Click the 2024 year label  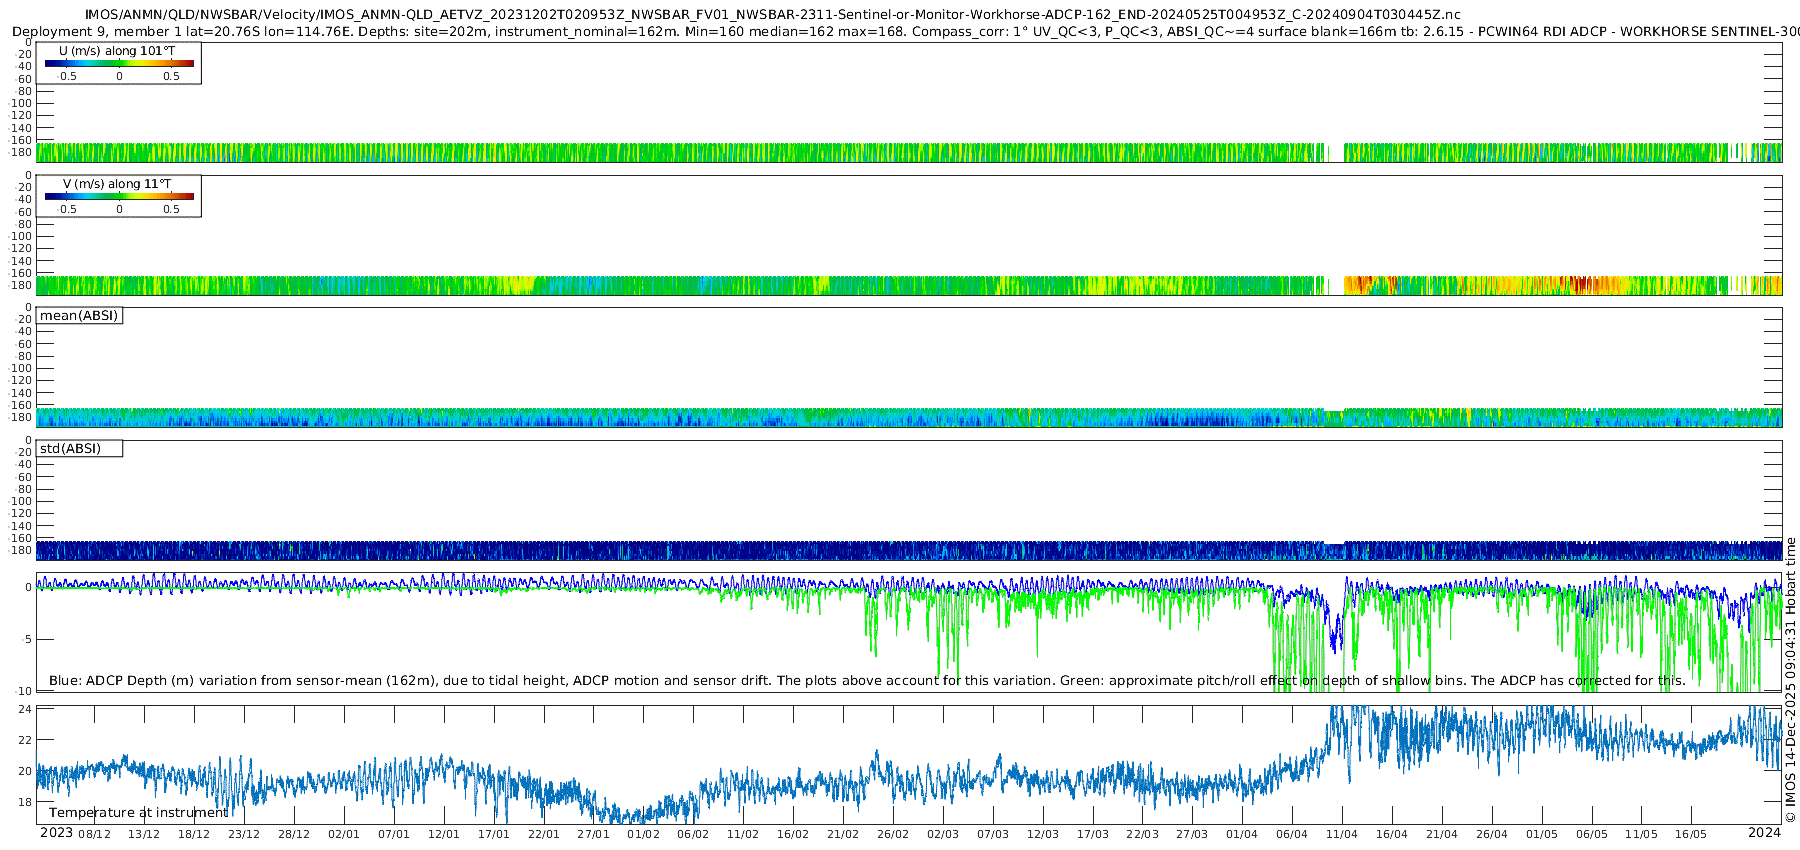click(x=1764, y=833)
